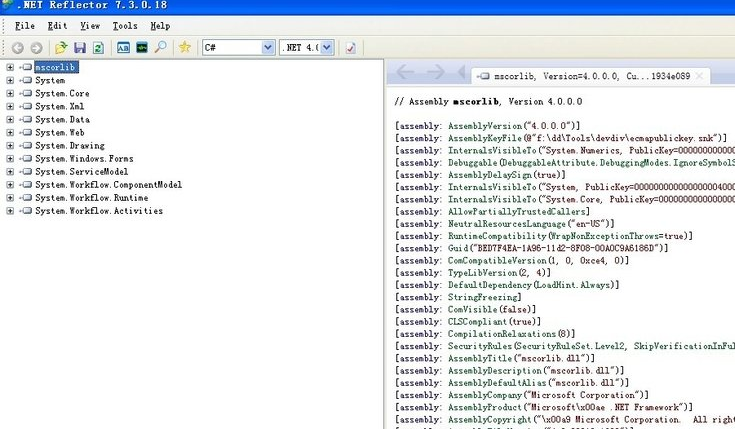Select System.Data assembly in tree
Image resolution: width=735 pixels, height=429 pixels.
click(x=62, y=119)
